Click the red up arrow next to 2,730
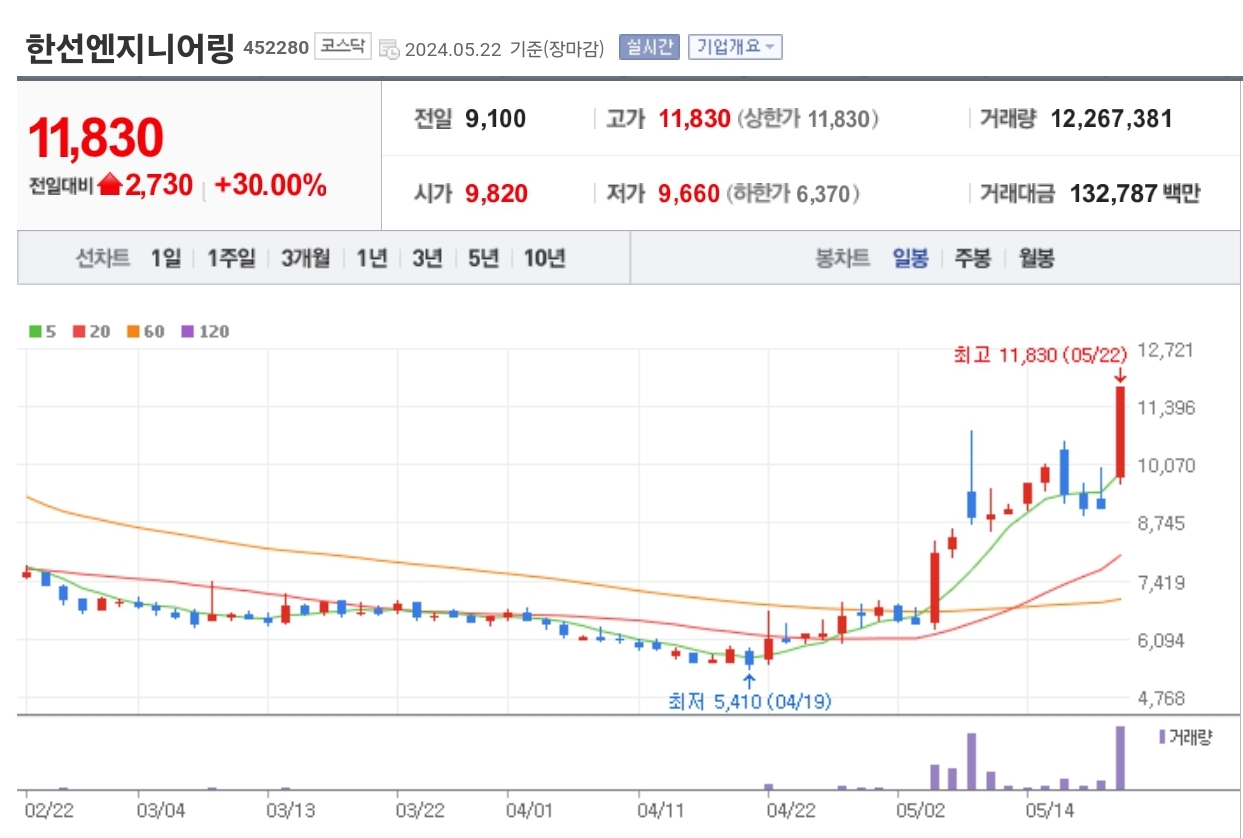The height and width of the screenshot is (838, 1243). (x=110, y=186)
